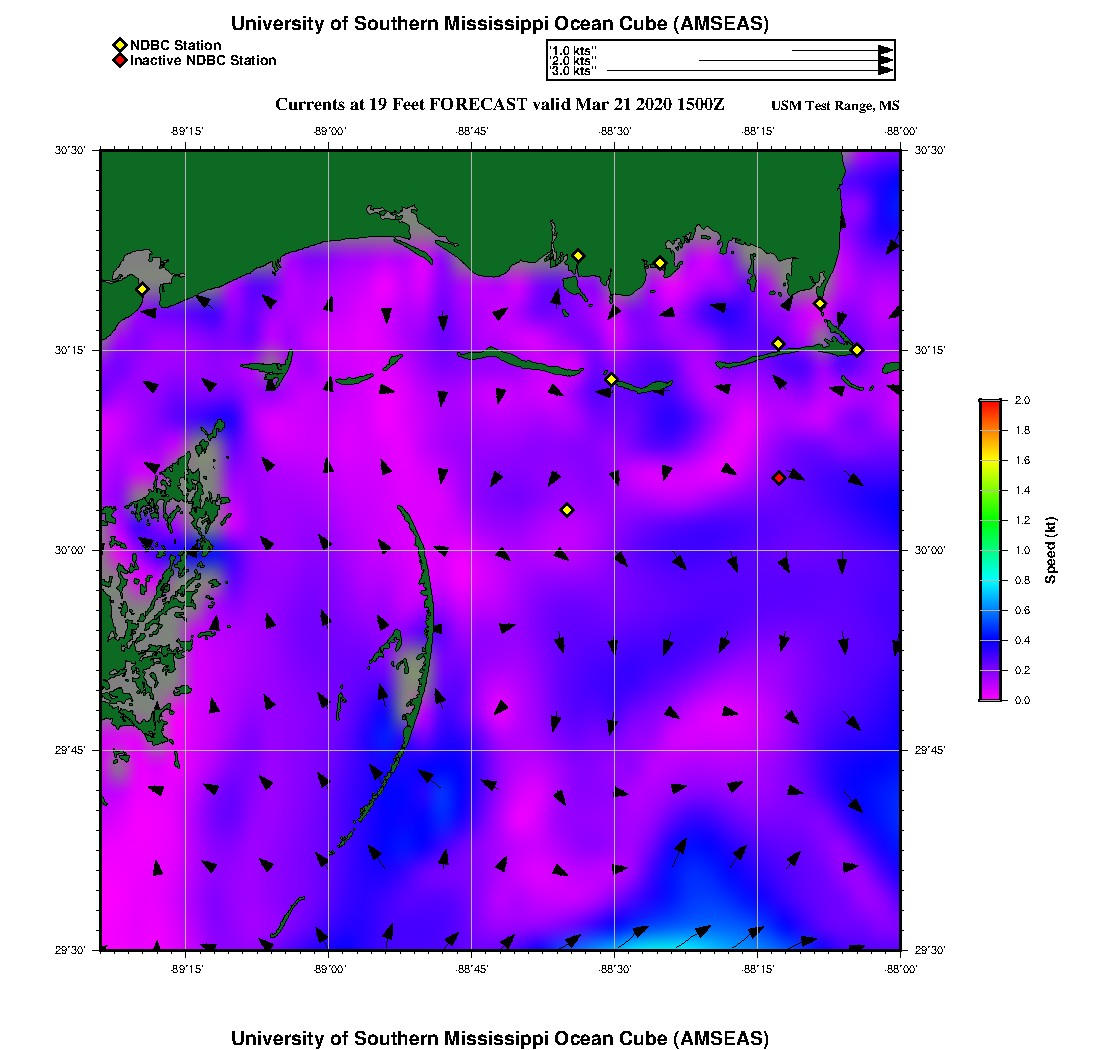Click the Currents at 19 Feet FORECAST heading

pos(499,105)
